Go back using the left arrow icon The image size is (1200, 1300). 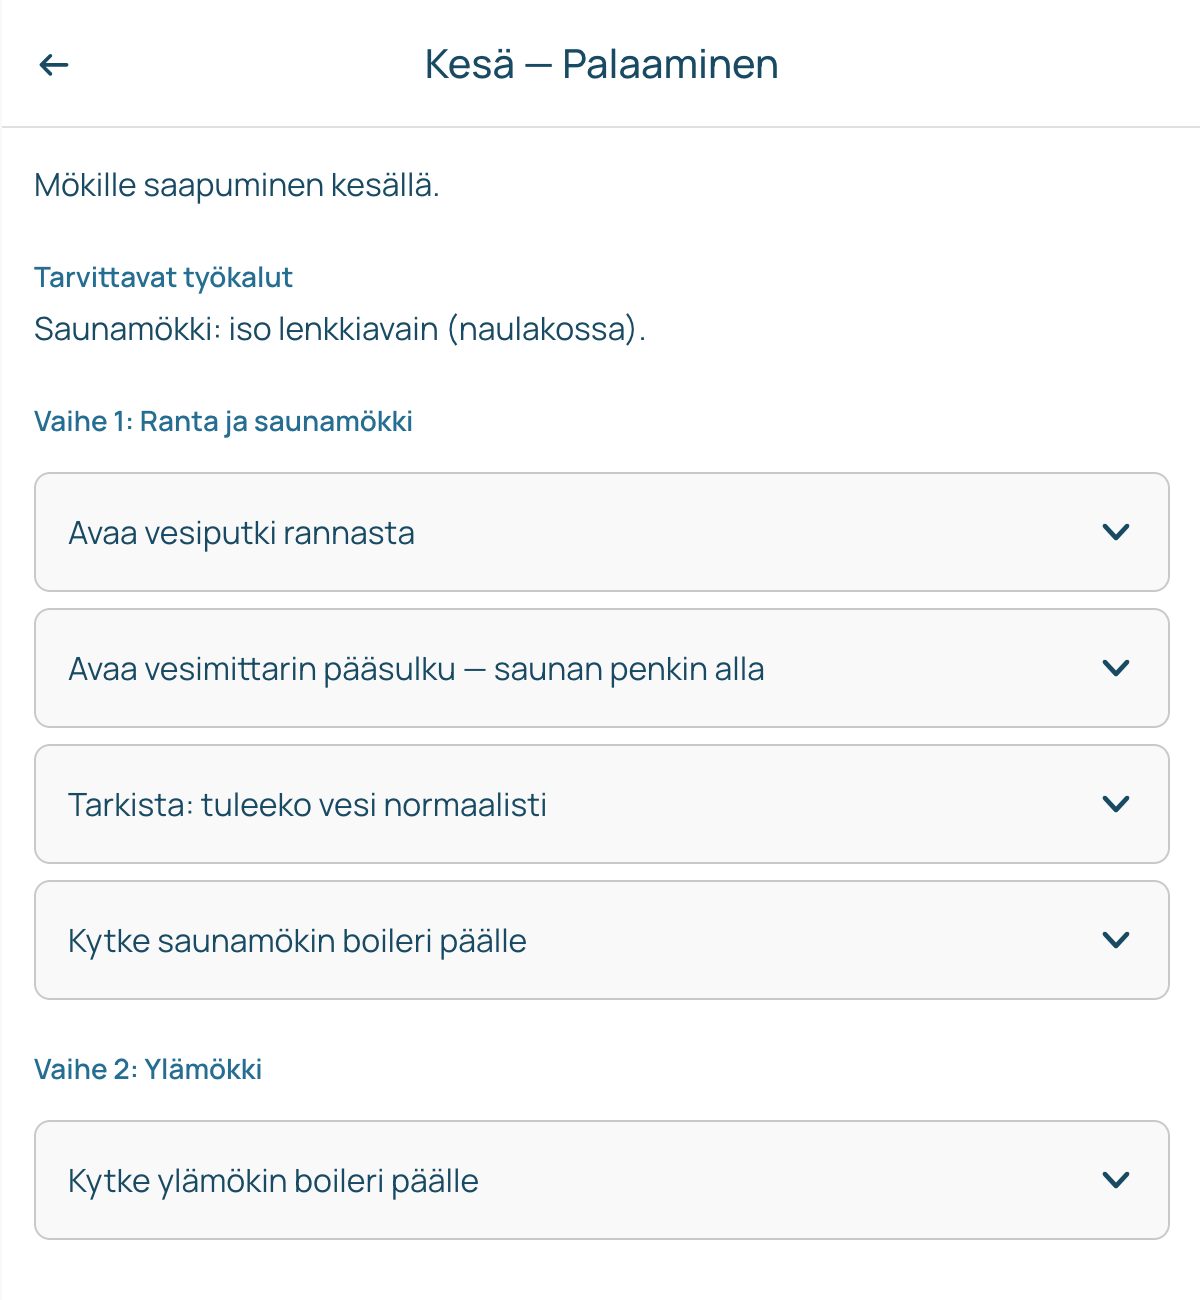[x=54, y=65]
